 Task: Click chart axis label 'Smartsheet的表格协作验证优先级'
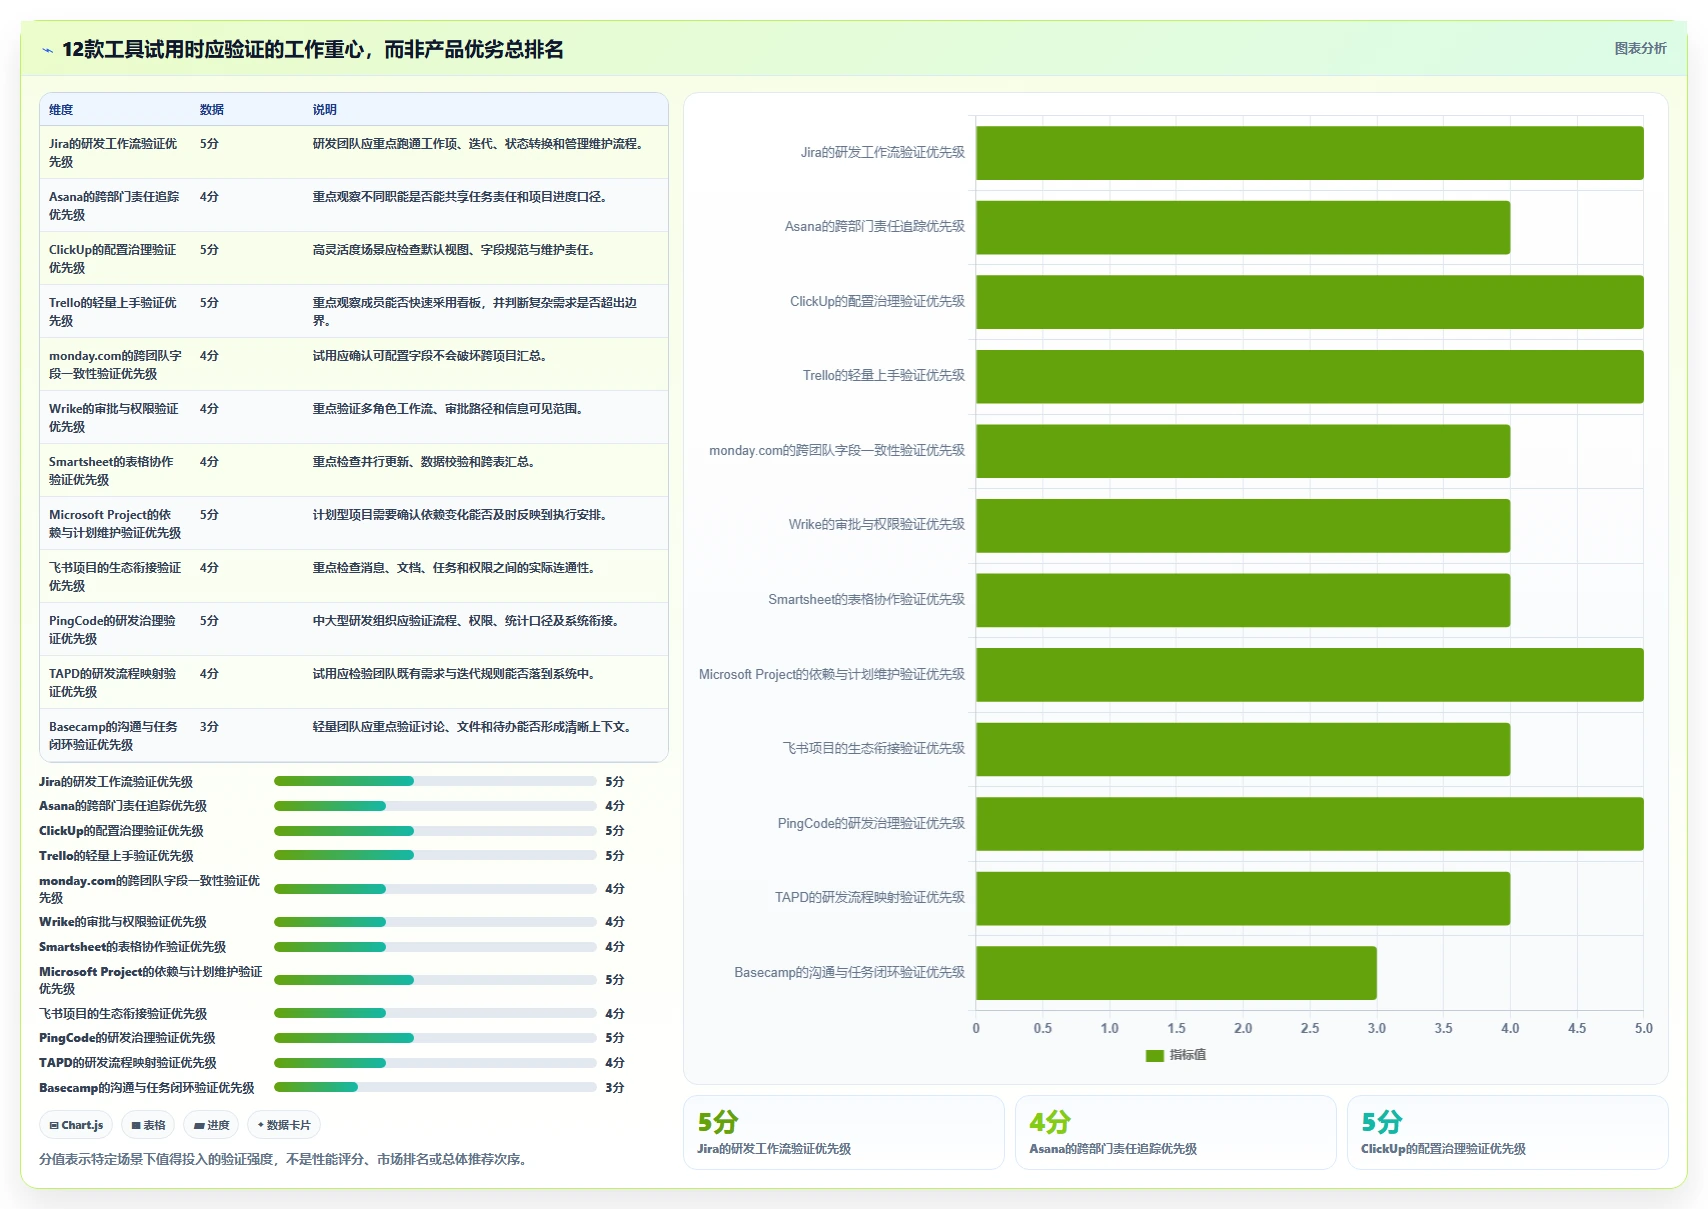(866, 599)
